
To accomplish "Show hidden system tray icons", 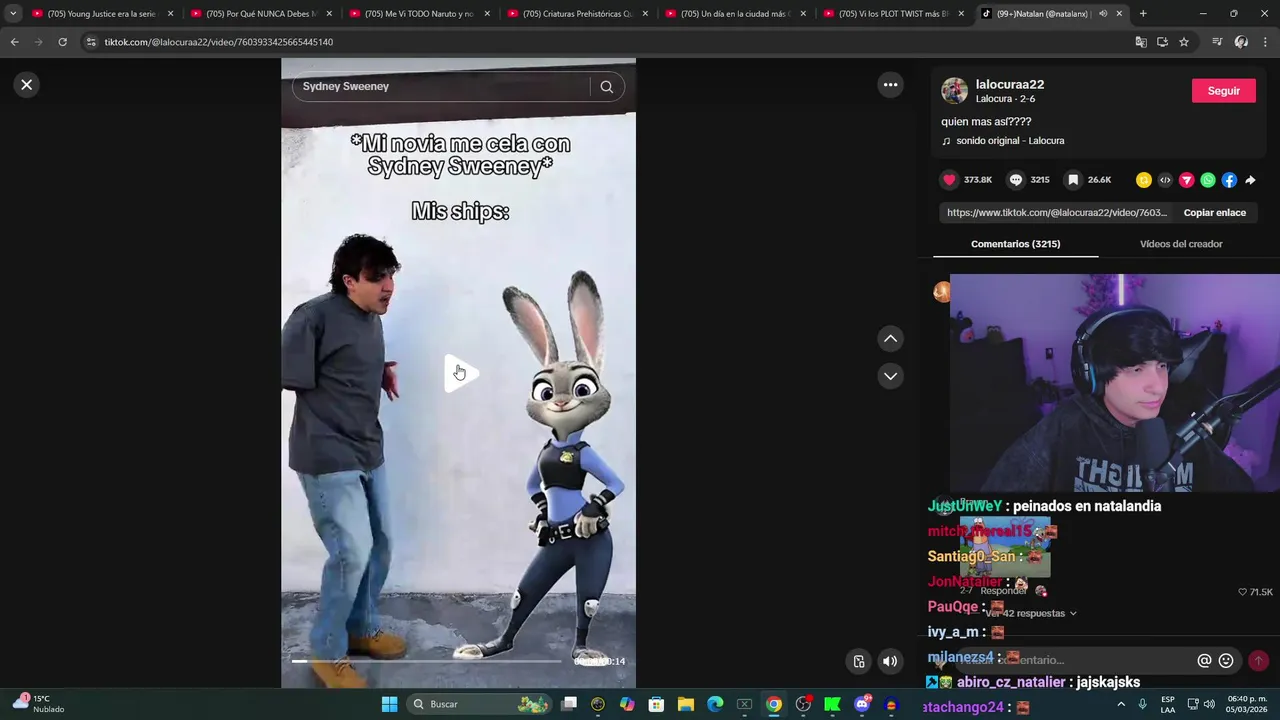I will 1120,704.
